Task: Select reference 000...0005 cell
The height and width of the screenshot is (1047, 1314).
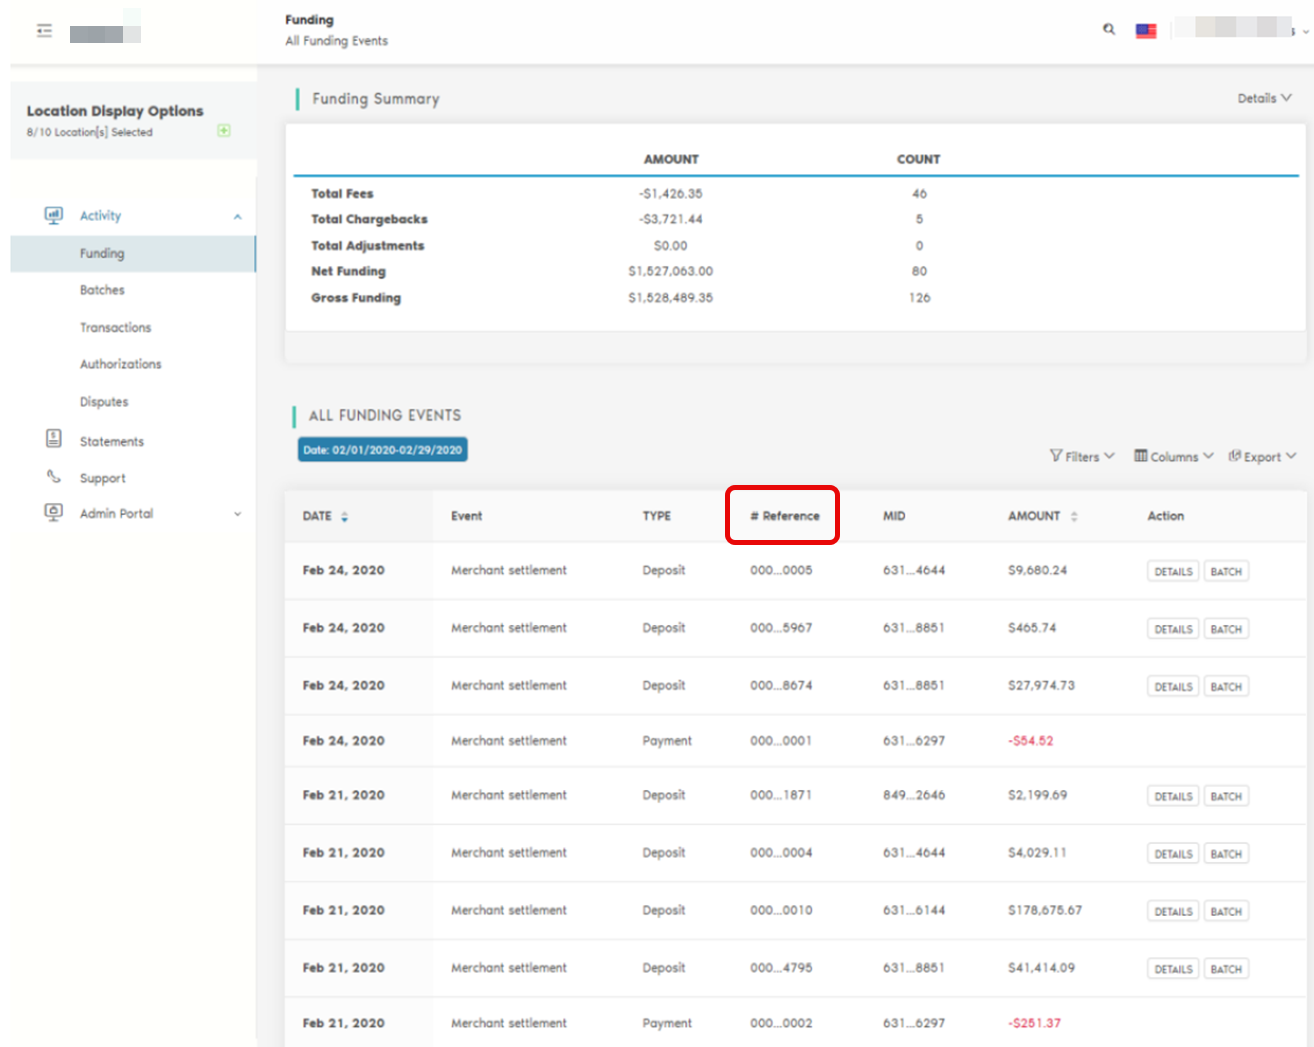Action: pyautogui.click(x=781, y=570)
